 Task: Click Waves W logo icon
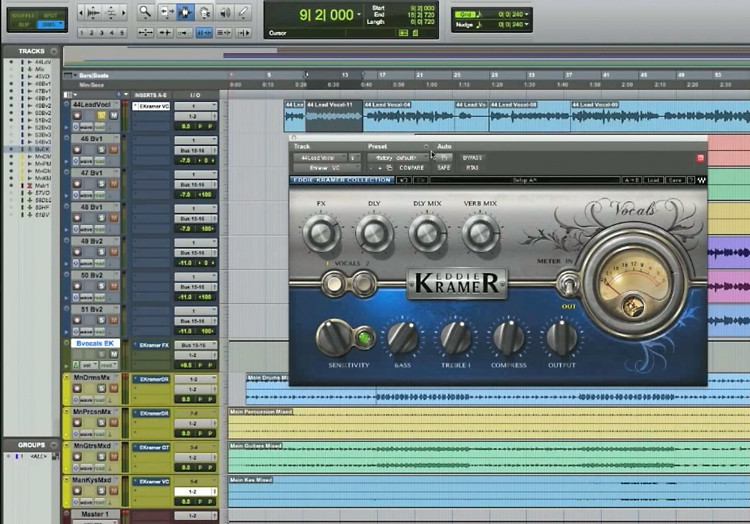coord(701,180)
